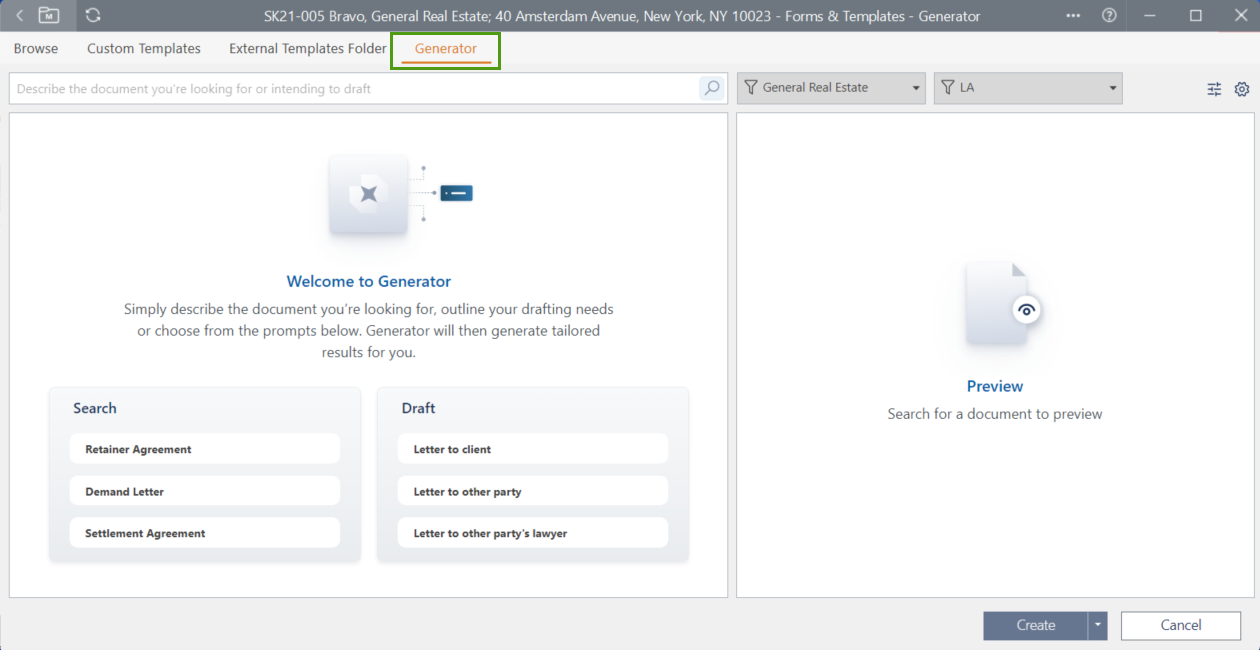Image resolution: width=1260 pixels, height=650 pixels.
Task: Open the matter folder icon
Action: 49,16
